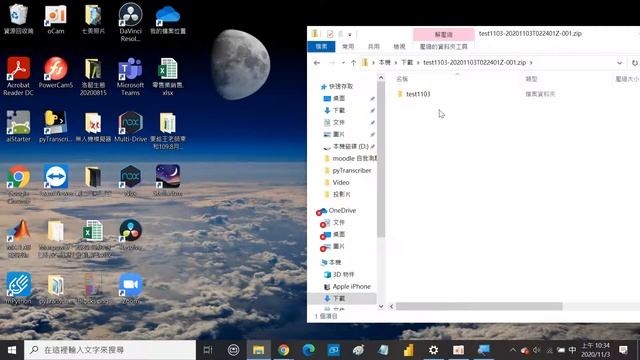The width and height of the screenshot is (640, 360).
Task: Open the Share ribbon tab
Action: coord(373,47)
